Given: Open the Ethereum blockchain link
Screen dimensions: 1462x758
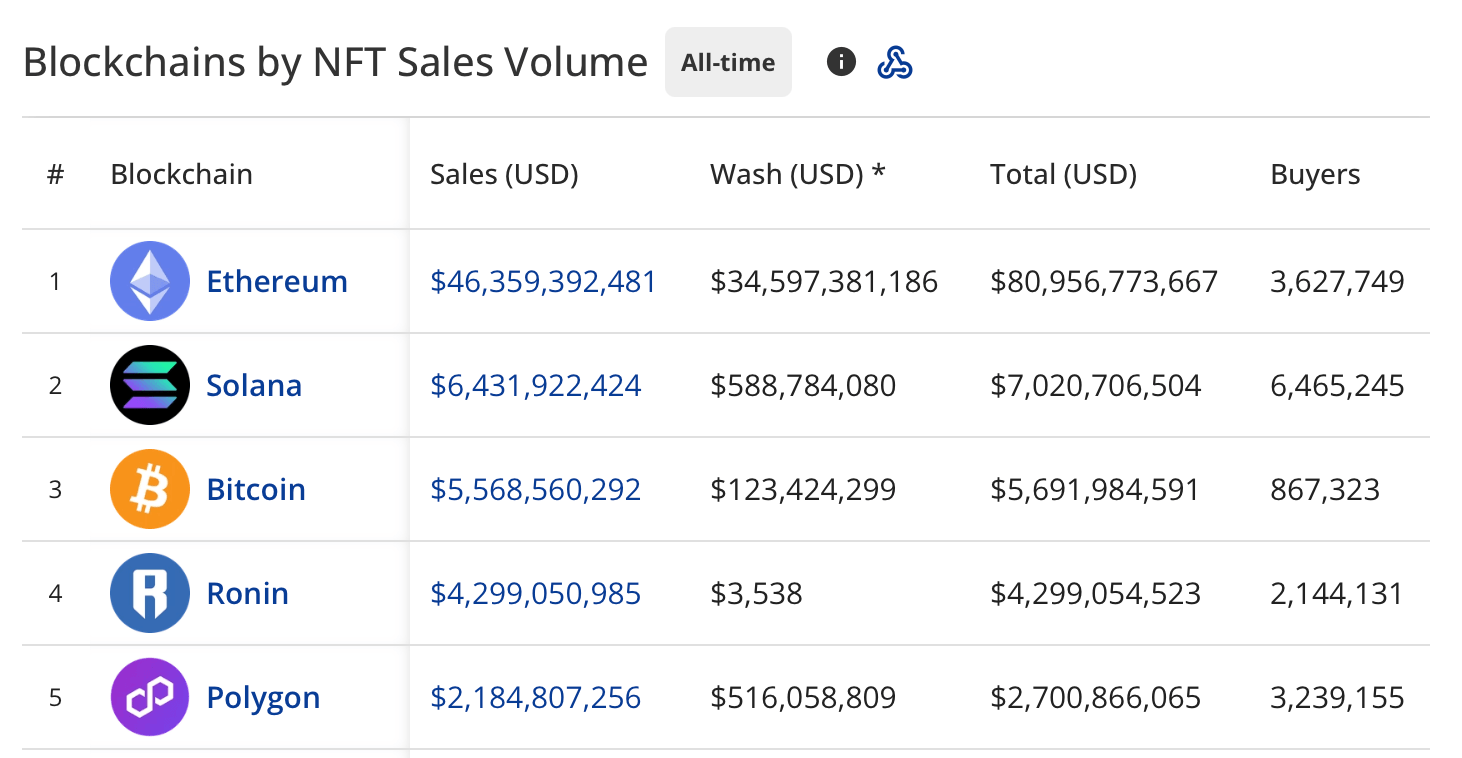Looking at the screenshot, I should tap(277, 281).
